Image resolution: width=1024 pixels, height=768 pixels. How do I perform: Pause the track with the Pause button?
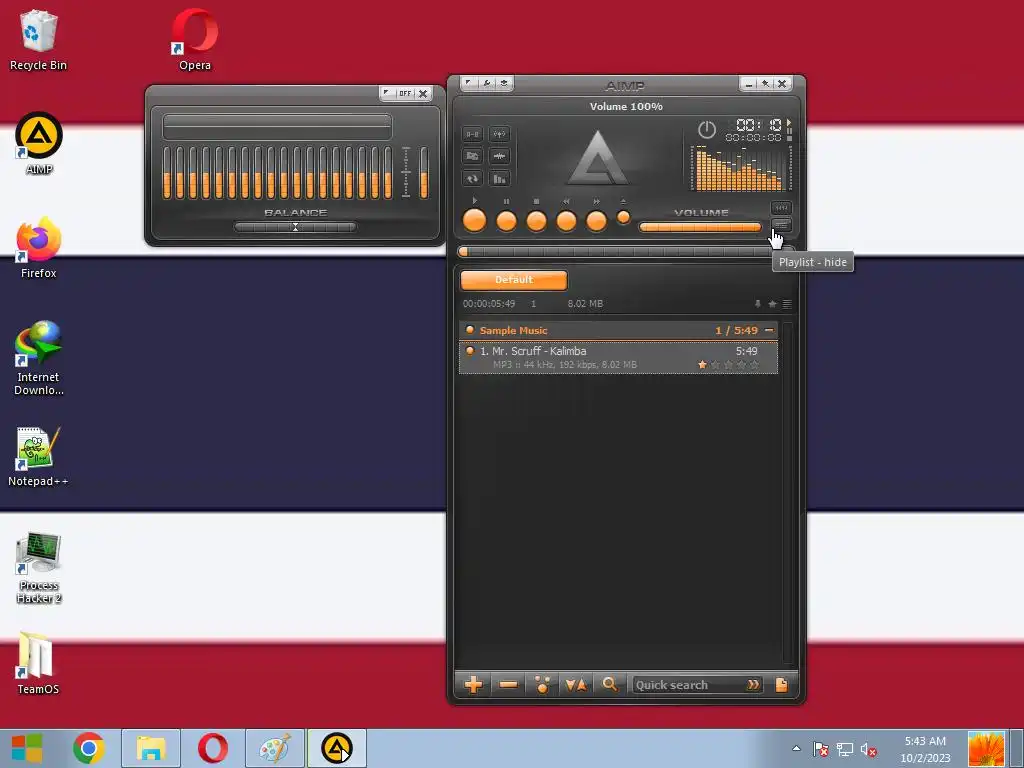pos(506,221)
